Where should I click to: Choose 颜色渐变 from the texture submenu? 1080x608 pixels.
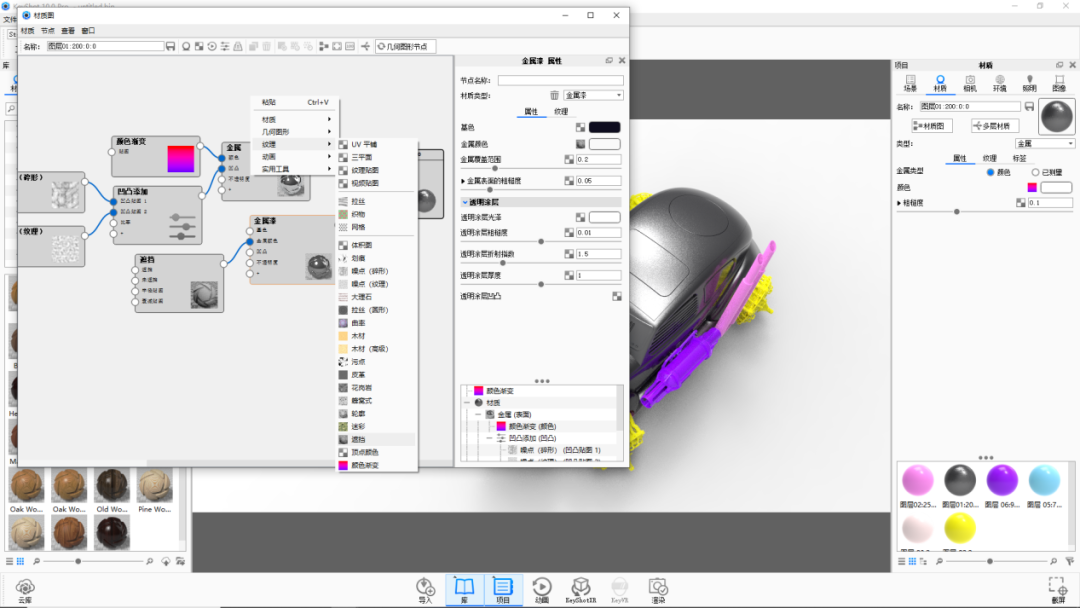376,465
